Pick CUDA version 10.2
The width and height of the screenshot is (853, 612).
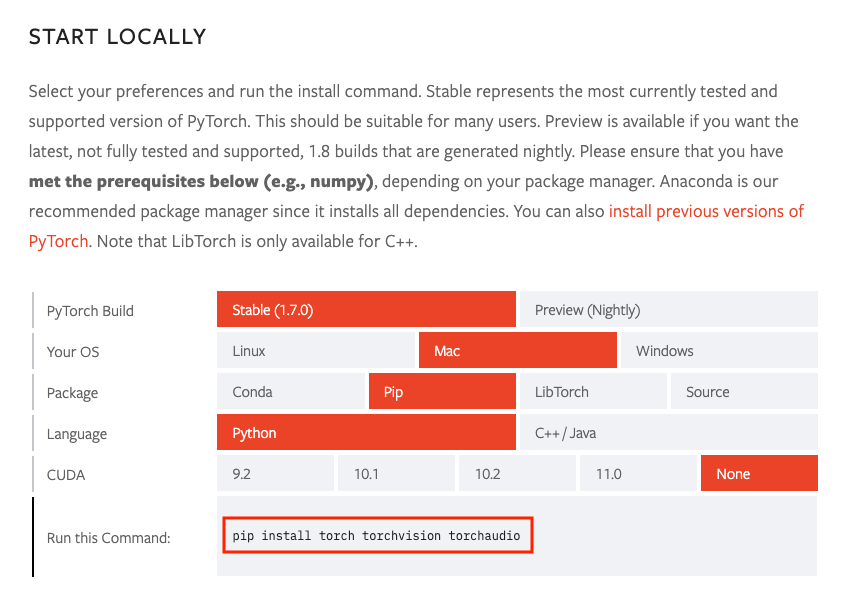[517, 474]
